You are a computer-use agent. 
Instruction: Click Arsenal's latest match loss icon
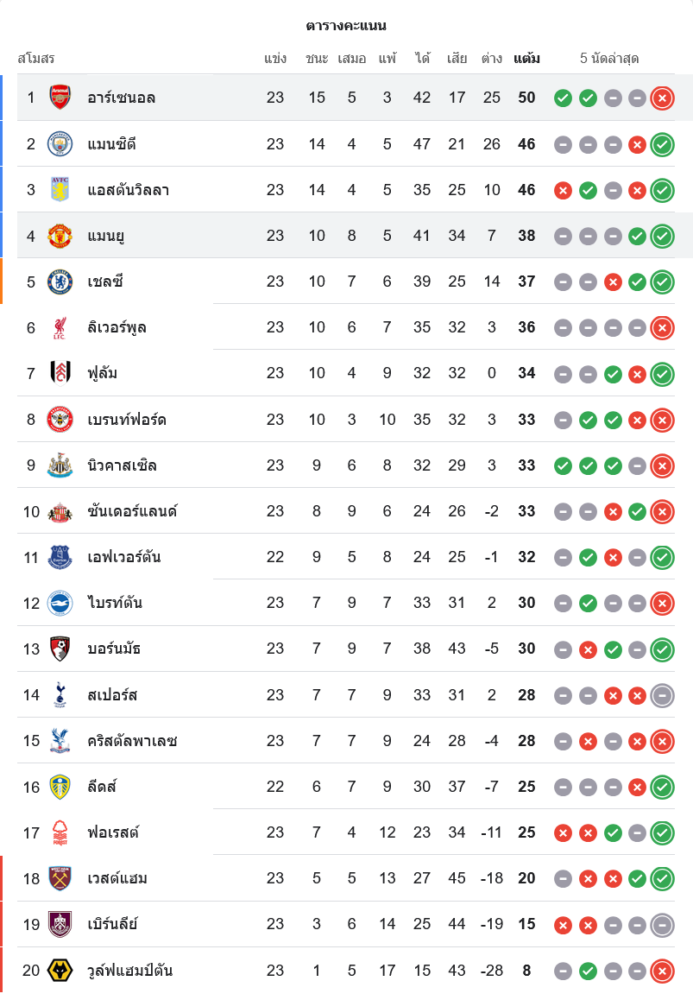[661, 98]
